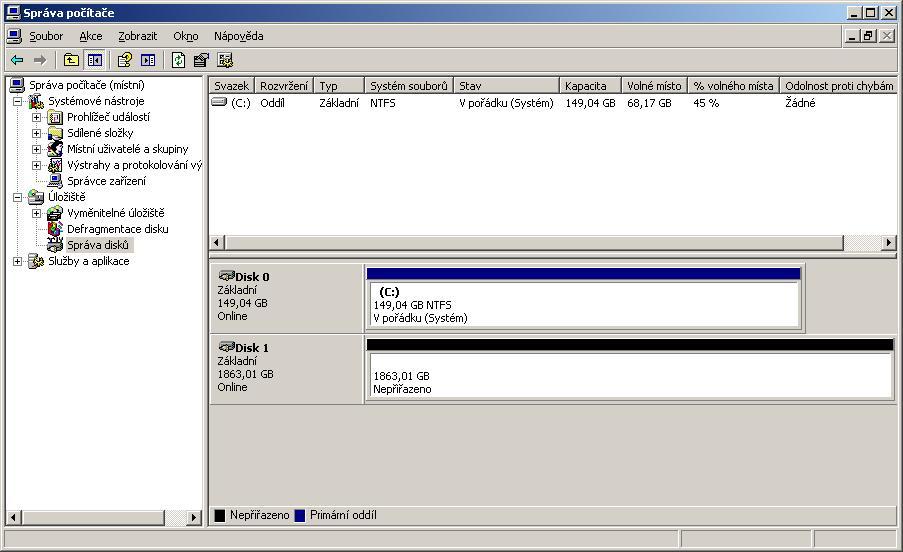Click the 'V pořádku (Systém)' status cell
Screen dimensions: 903x552
coord(506,103)
